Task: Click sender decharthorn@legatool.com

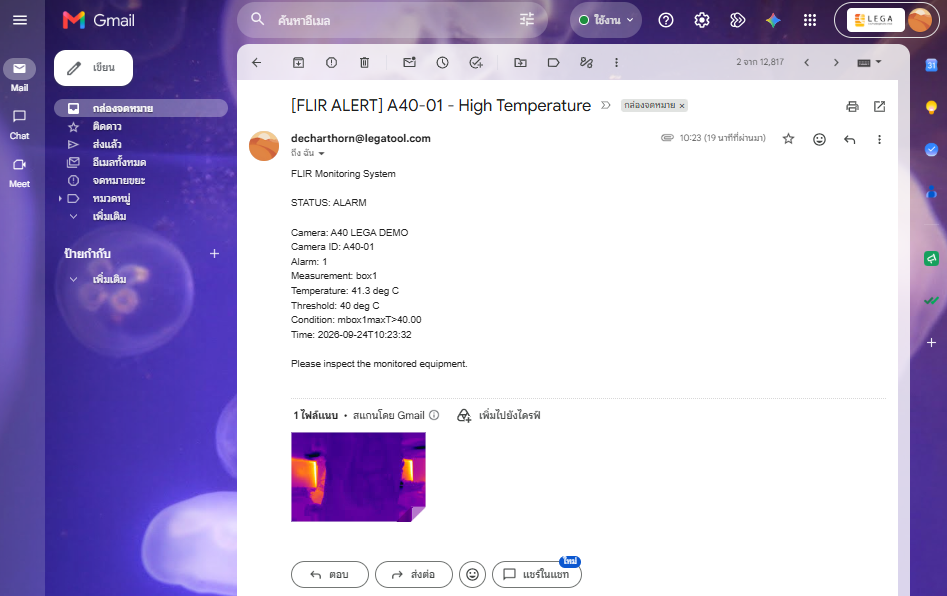Action: (x=361, y=138)
